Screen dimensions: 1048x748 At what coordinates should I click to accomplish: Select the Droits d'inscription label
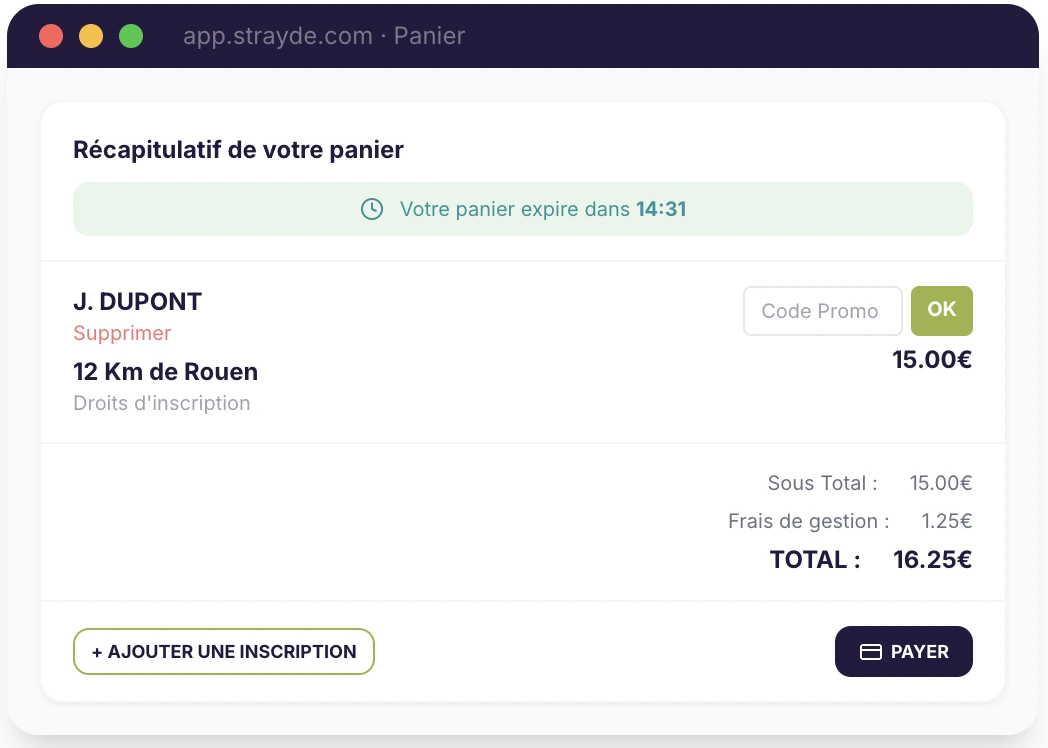(162, 403)
